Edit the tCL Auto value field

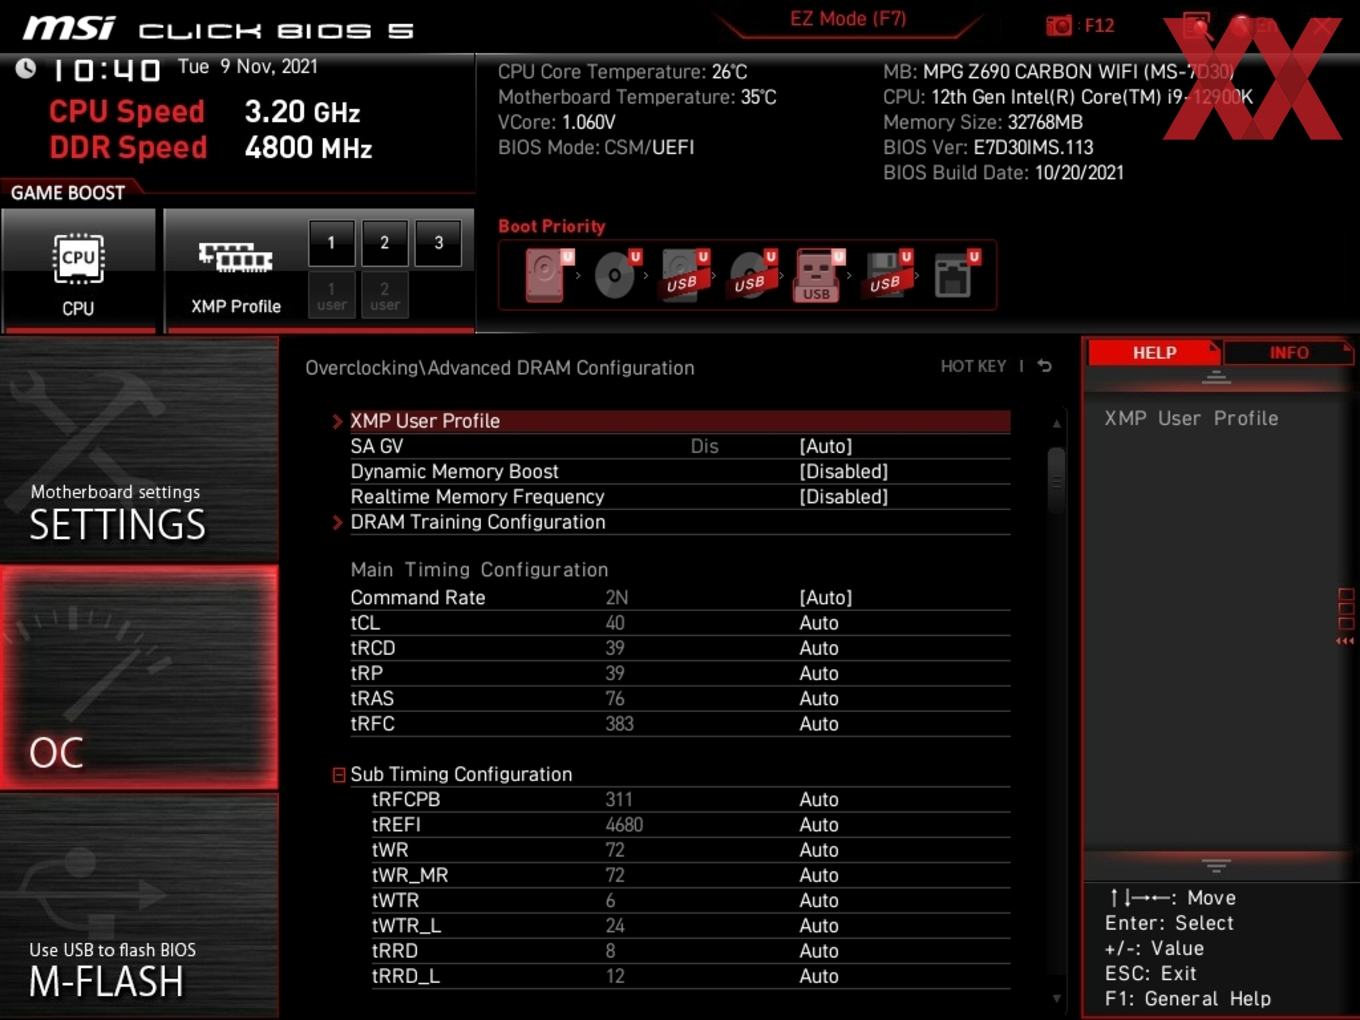click(819, 623)
